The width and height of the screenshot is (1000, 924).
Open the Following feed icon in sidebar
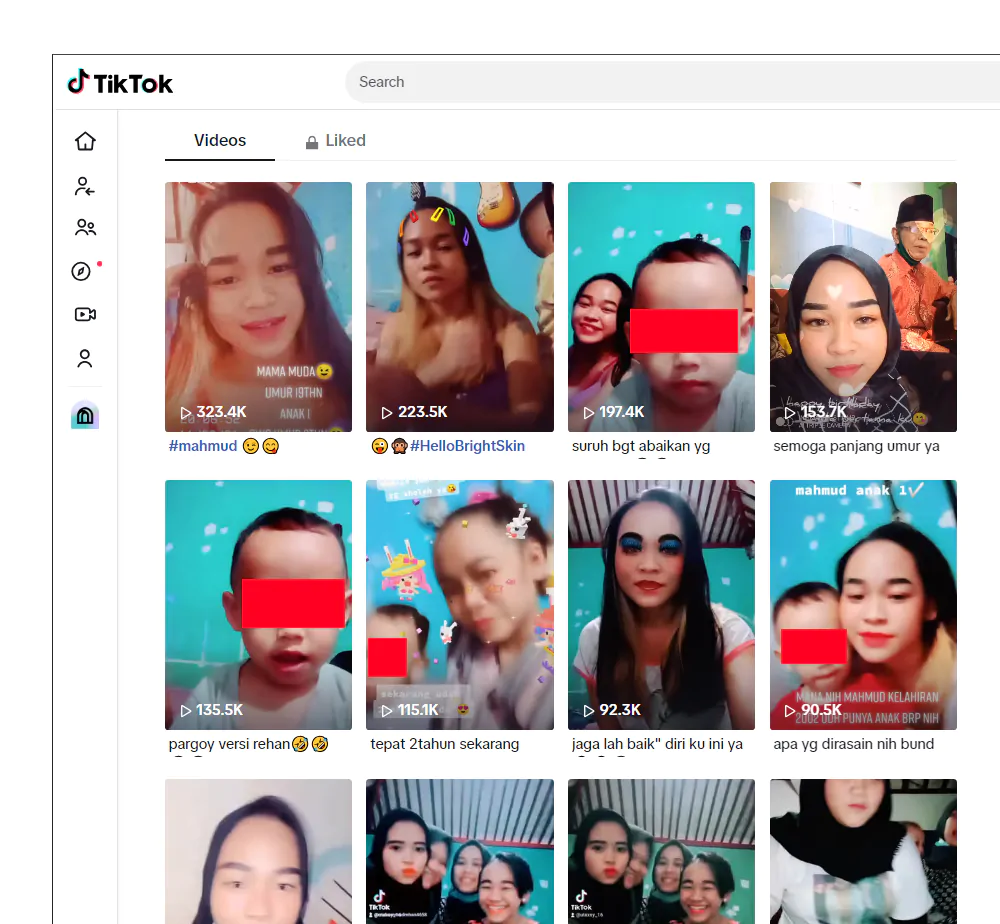point(85,186)
